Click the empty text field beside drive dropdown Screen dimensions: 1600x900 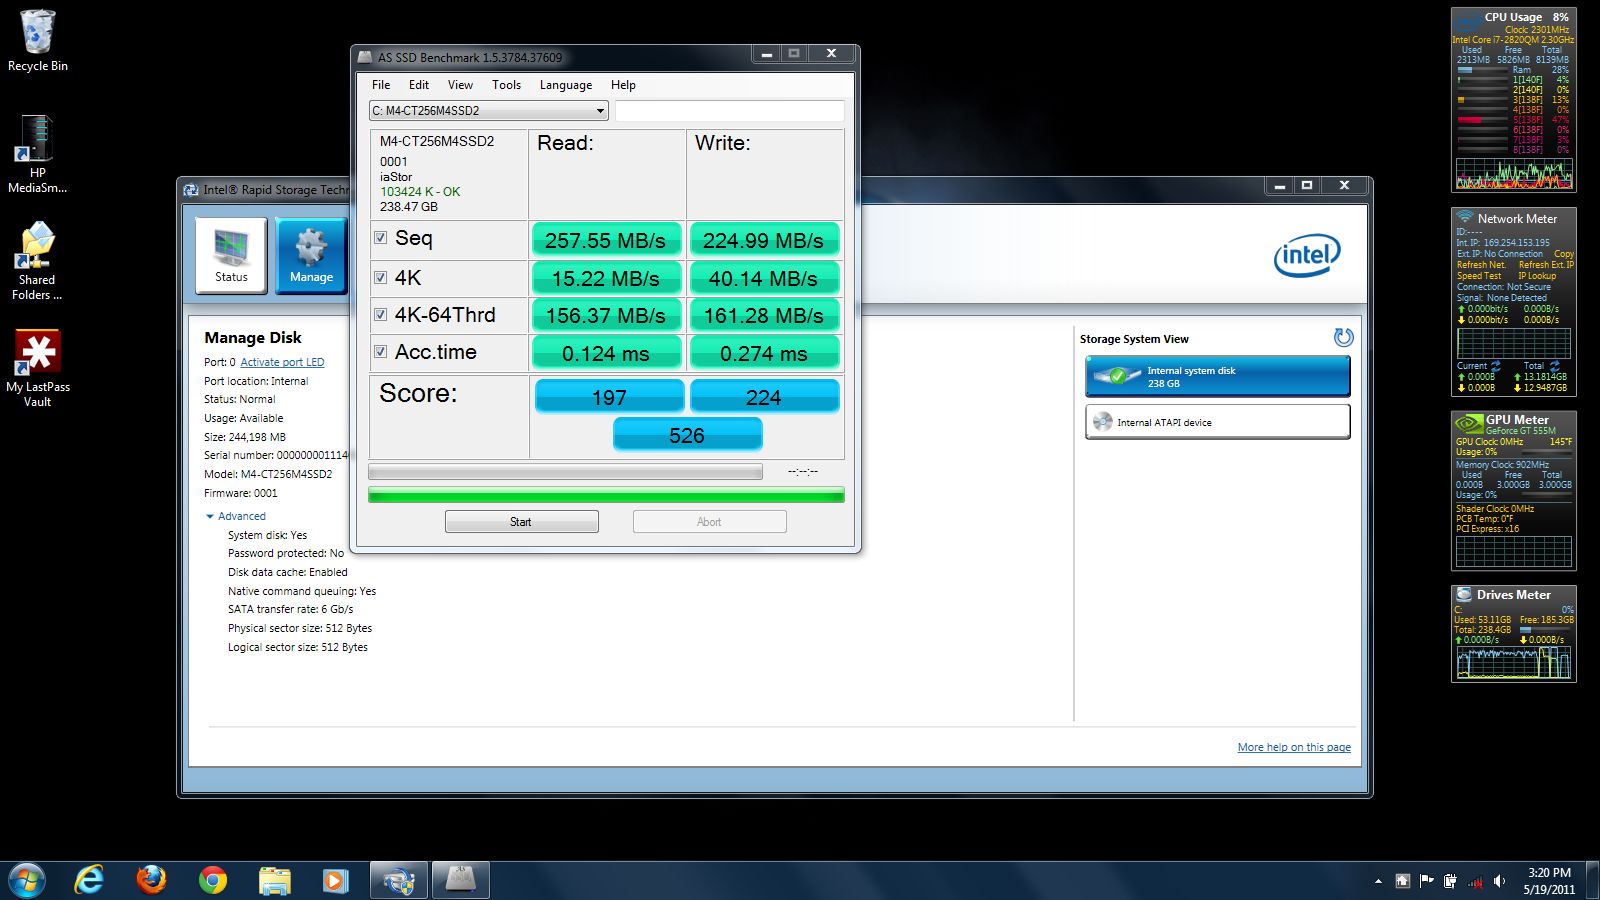(x=729, y=111)
